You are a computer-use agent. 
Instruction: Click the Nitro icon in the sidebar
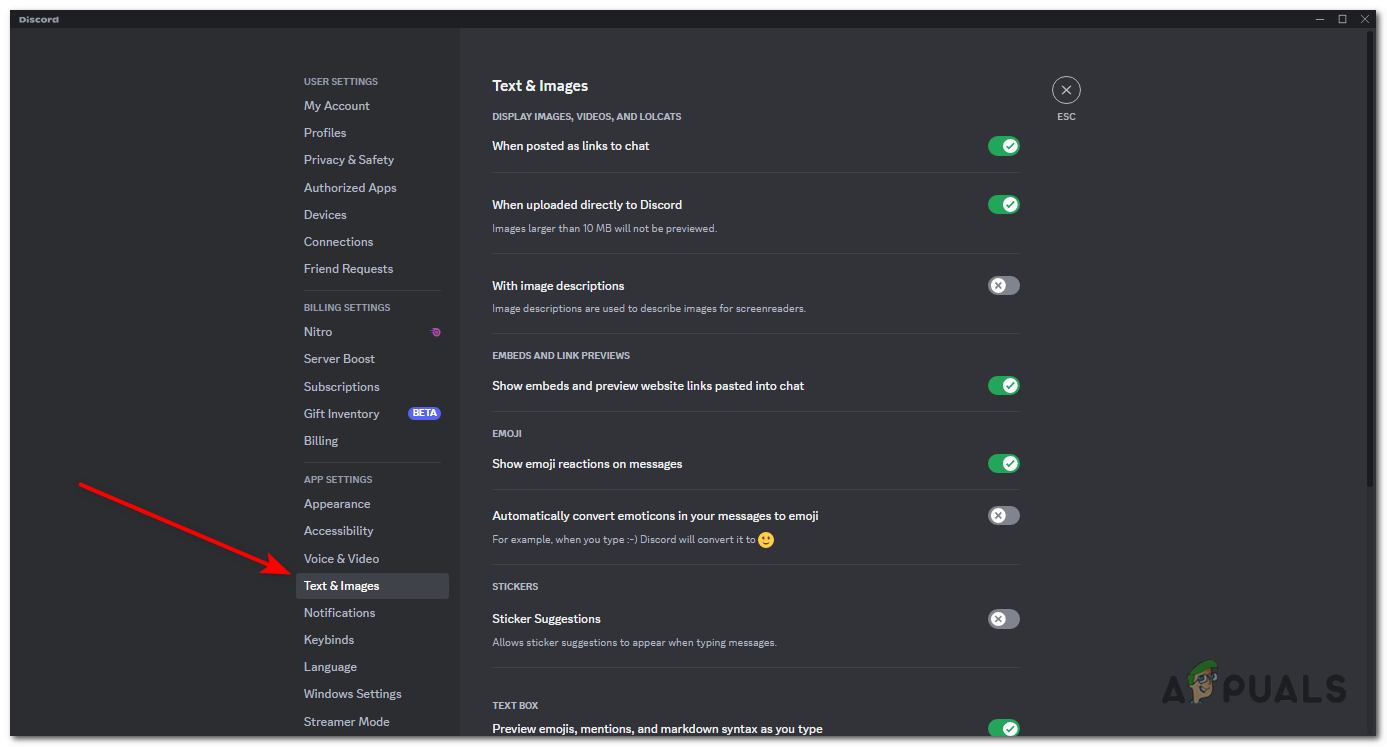pyautogui.click(x=435, y=332)
